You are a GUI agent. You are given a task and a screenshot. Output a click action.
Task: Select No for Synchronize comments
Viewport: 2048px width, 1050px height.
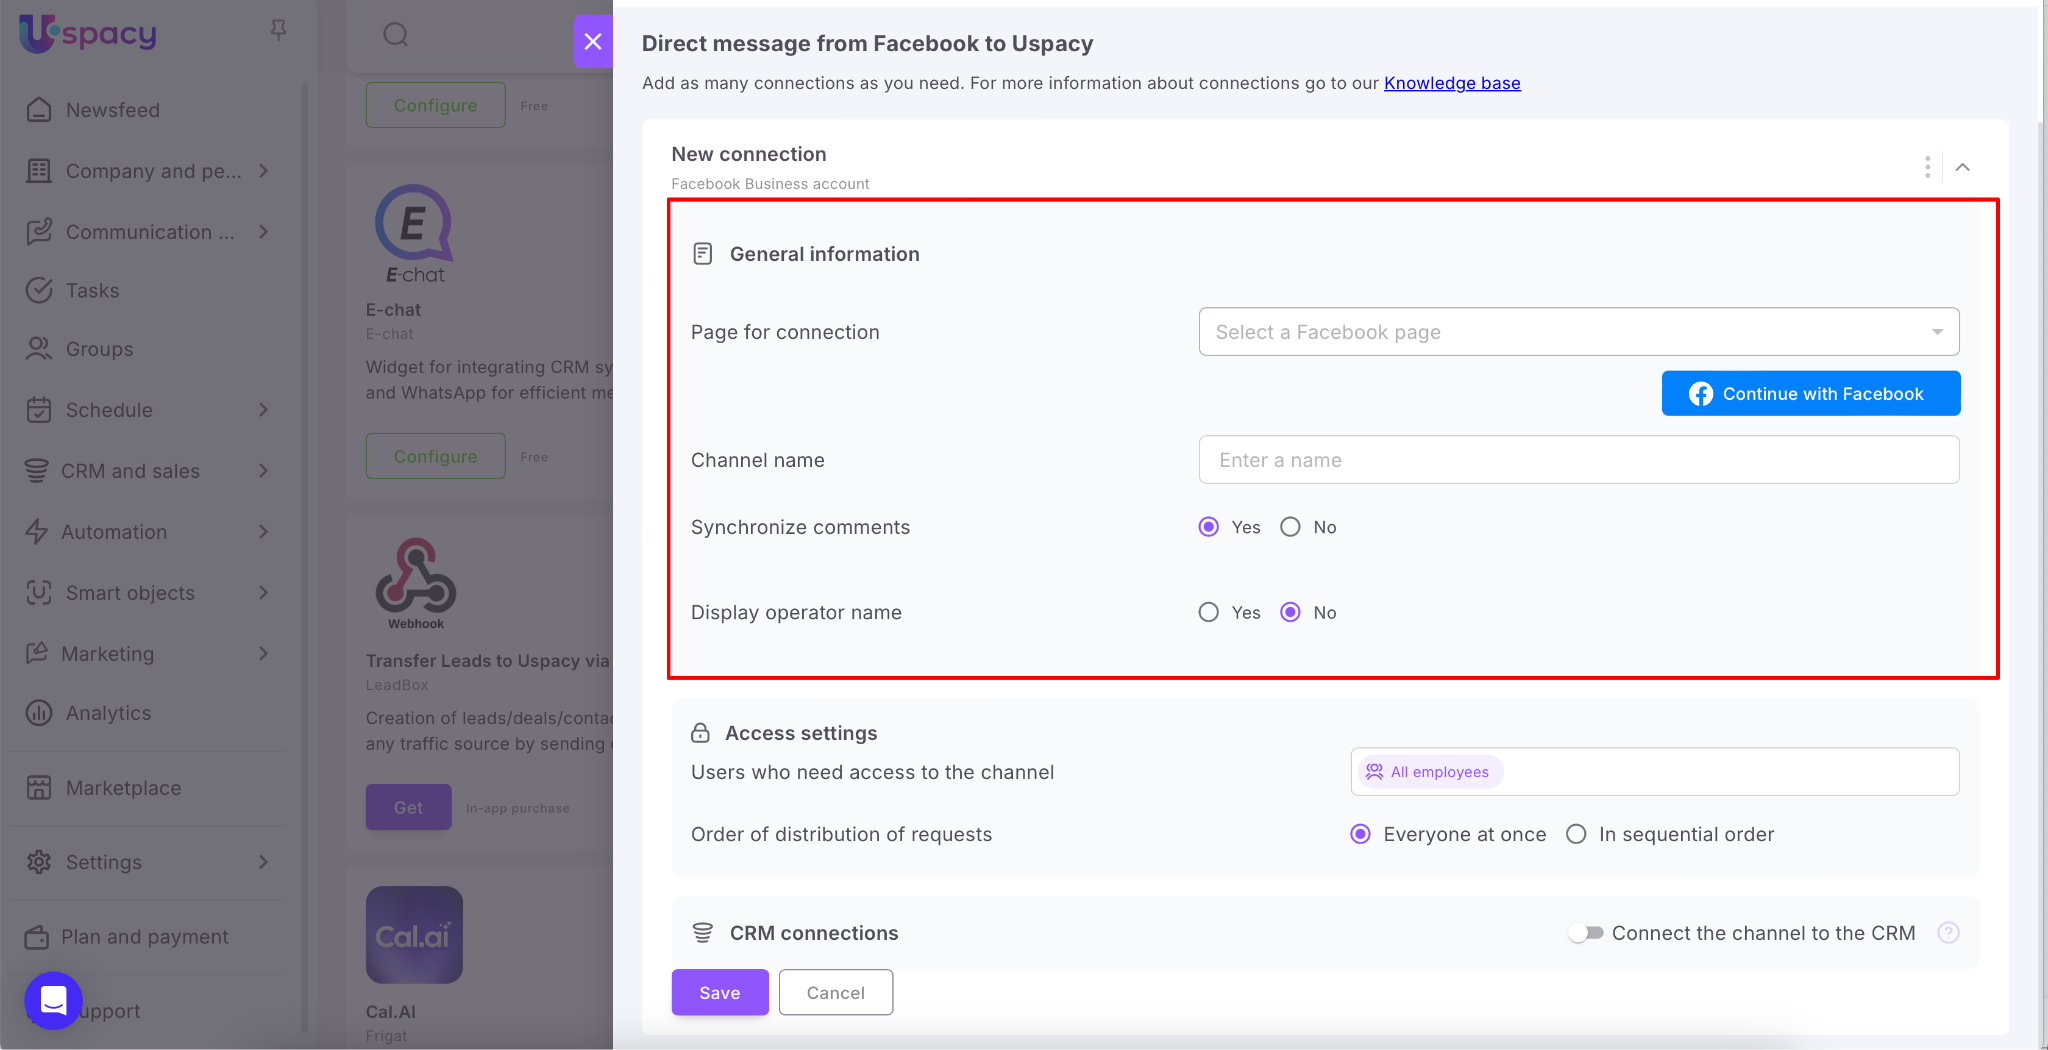[x=1291, y=527]
